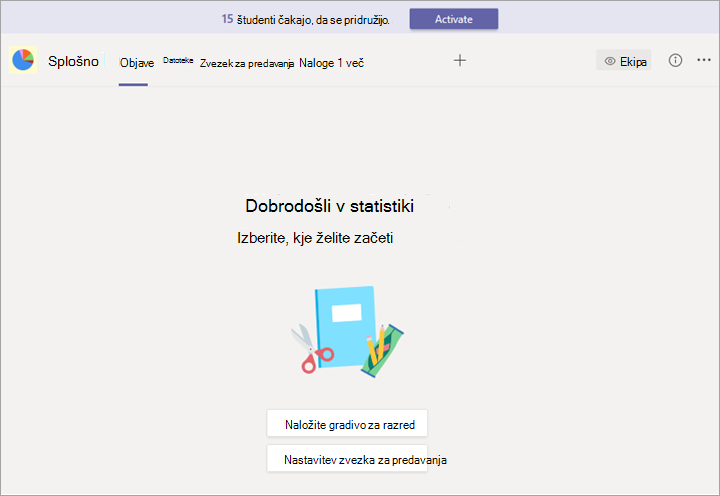
Task: Expand the '1 več' tabs dropdown
Action: (x=351, y=63)
